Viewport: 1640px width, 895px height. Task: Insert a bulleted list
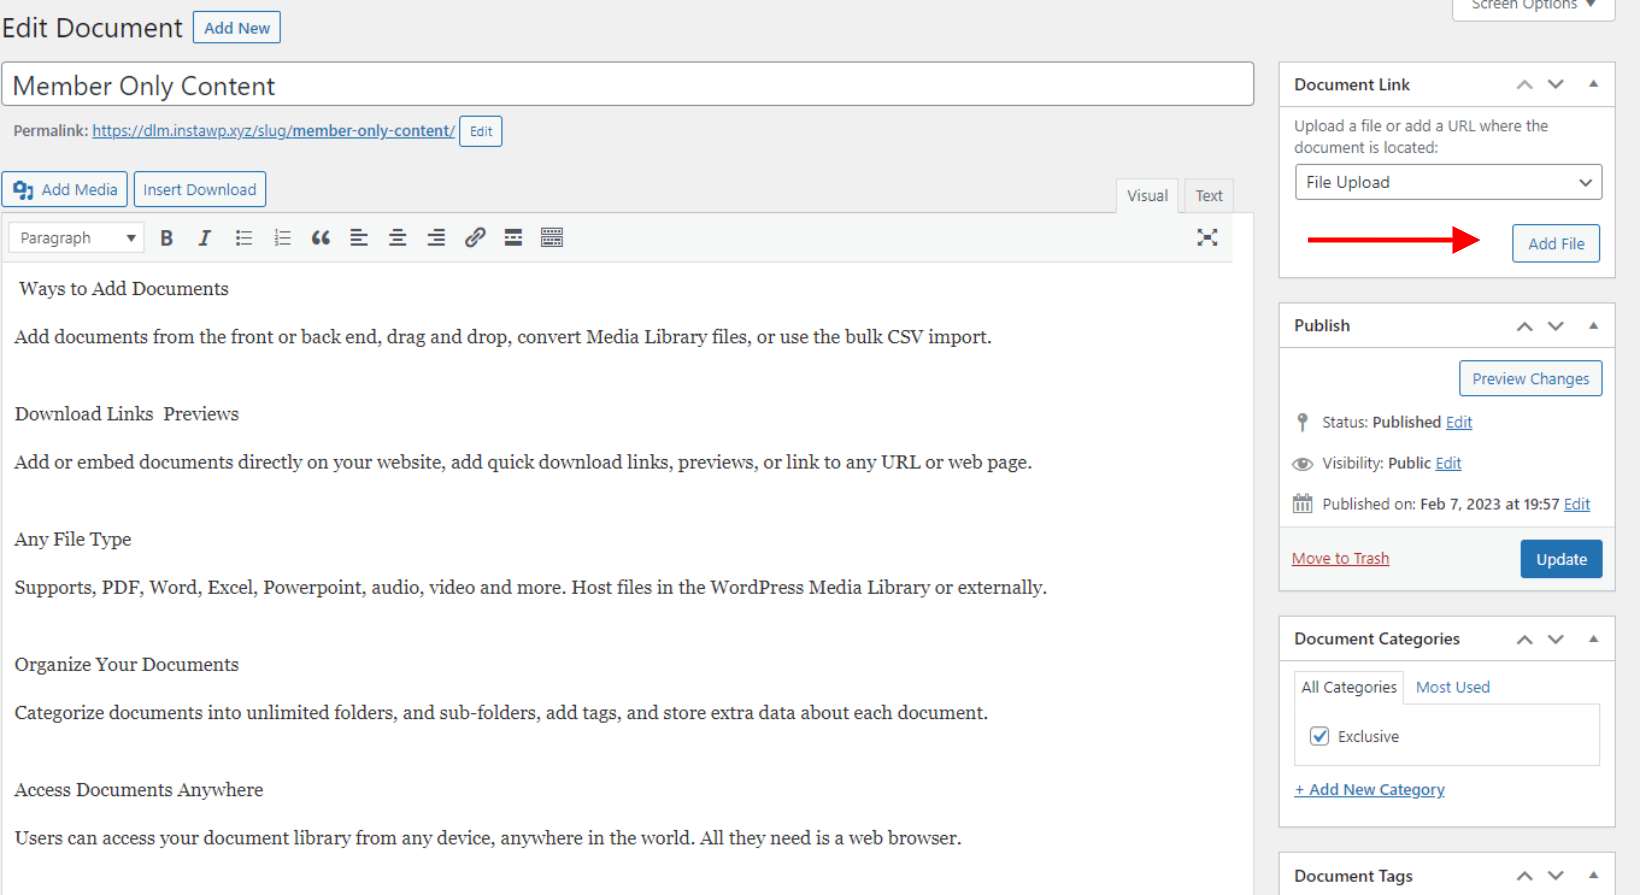pyautogui.click(x=243, y=238)
